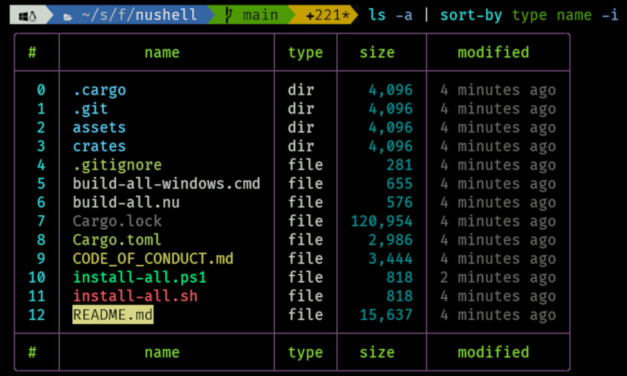Click the top # column header
The width and height of the screenshot is (627, 376).
32,52
